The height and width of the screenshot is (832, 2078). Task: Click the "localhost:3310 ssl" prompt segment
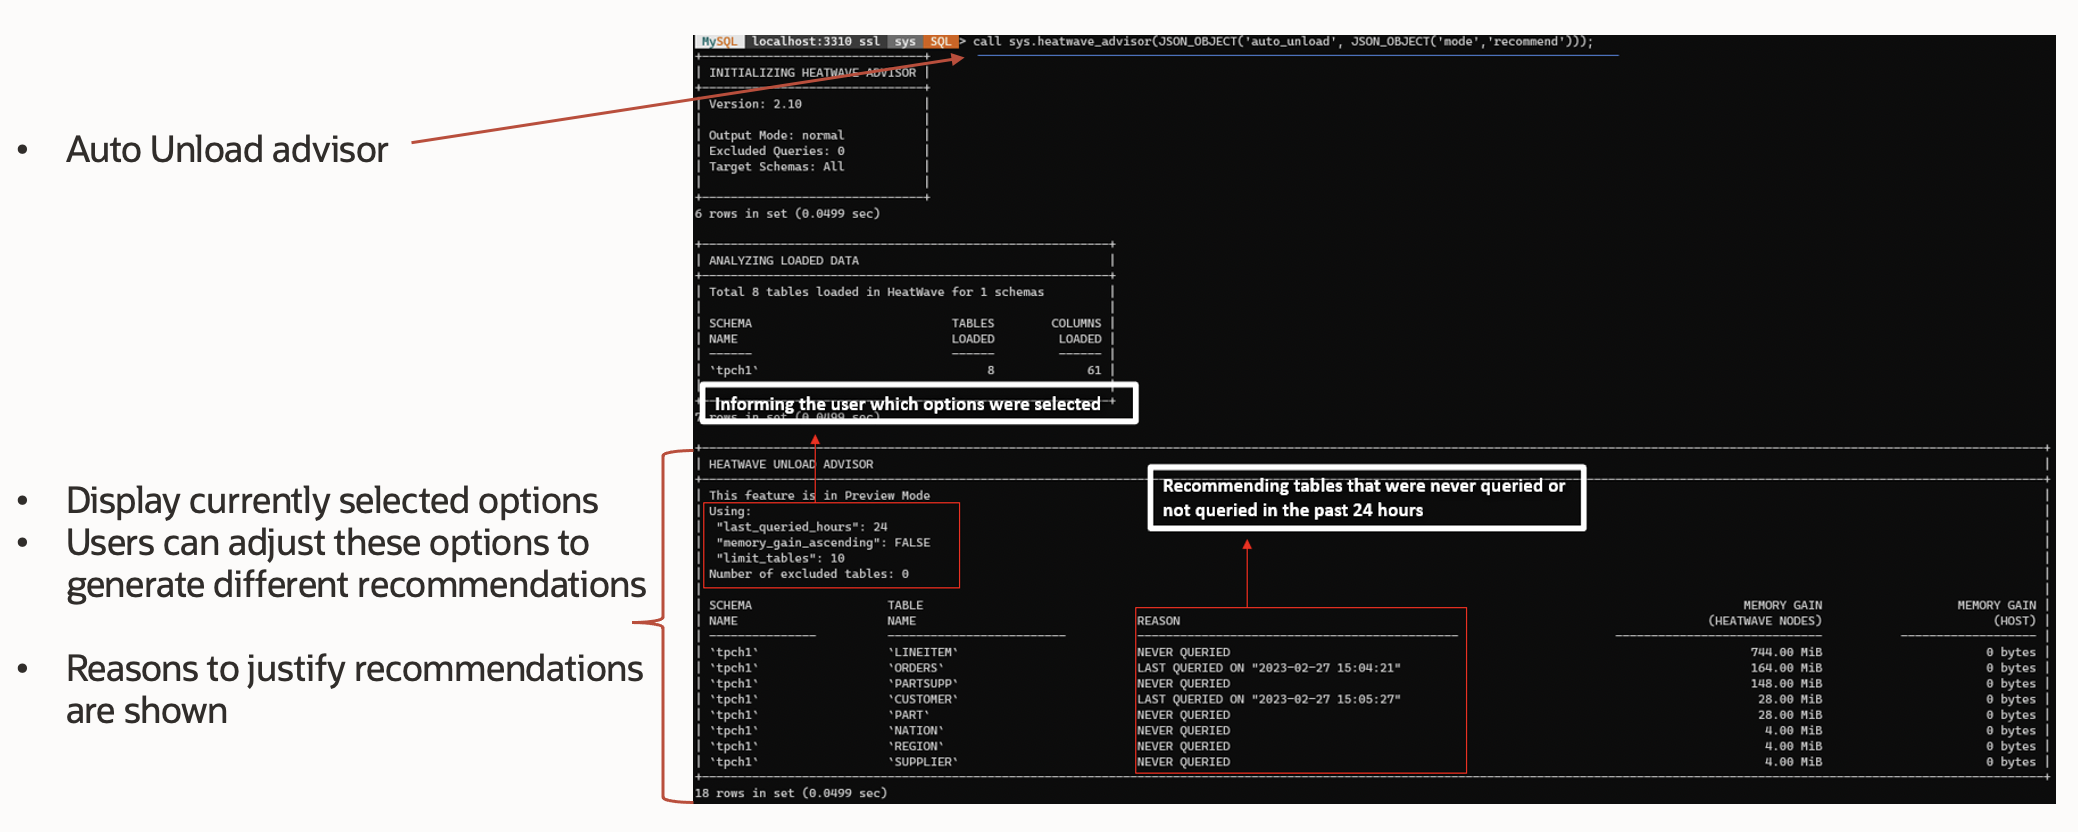[815, 42]
